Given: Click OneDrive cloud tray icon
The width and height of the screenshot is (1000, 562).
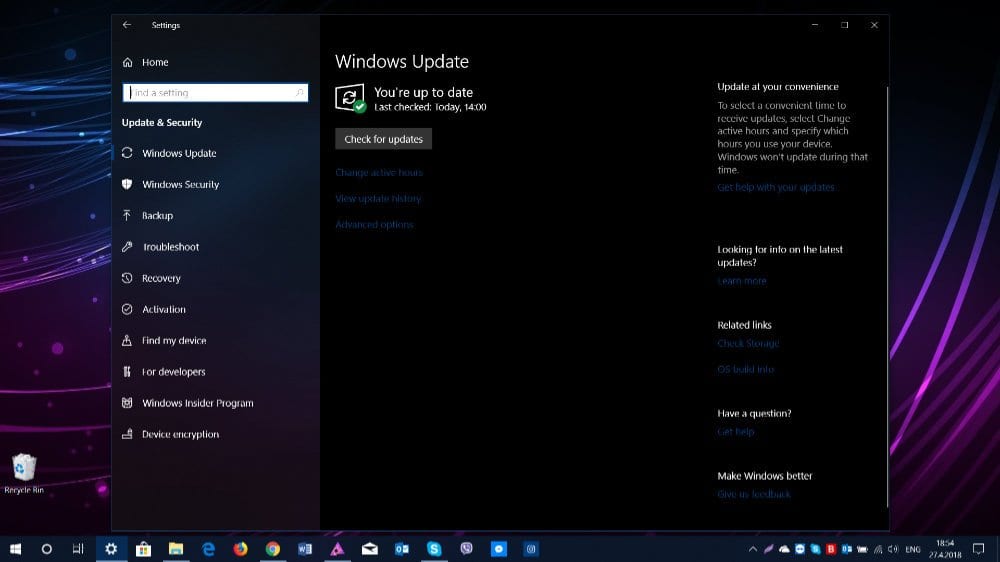Looking at the screenshot, I should point(784,549).
